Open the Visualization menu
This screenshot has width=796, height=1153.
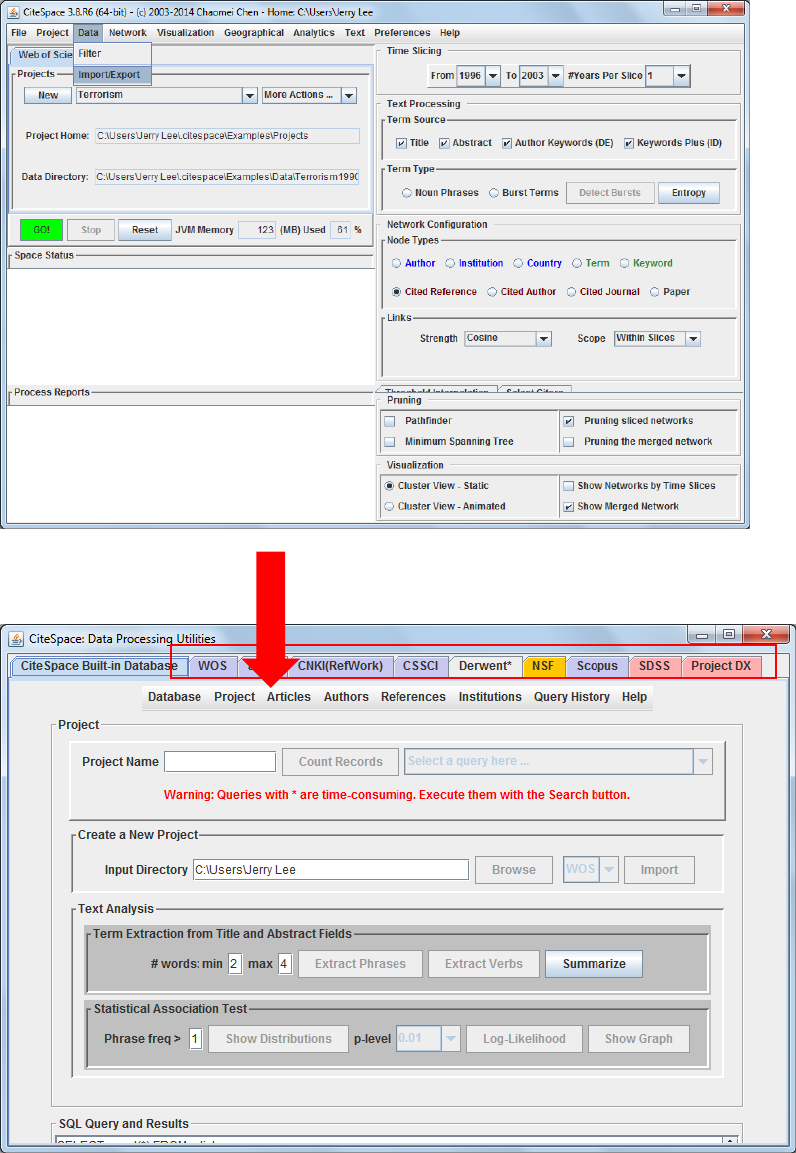click(185, 32)
